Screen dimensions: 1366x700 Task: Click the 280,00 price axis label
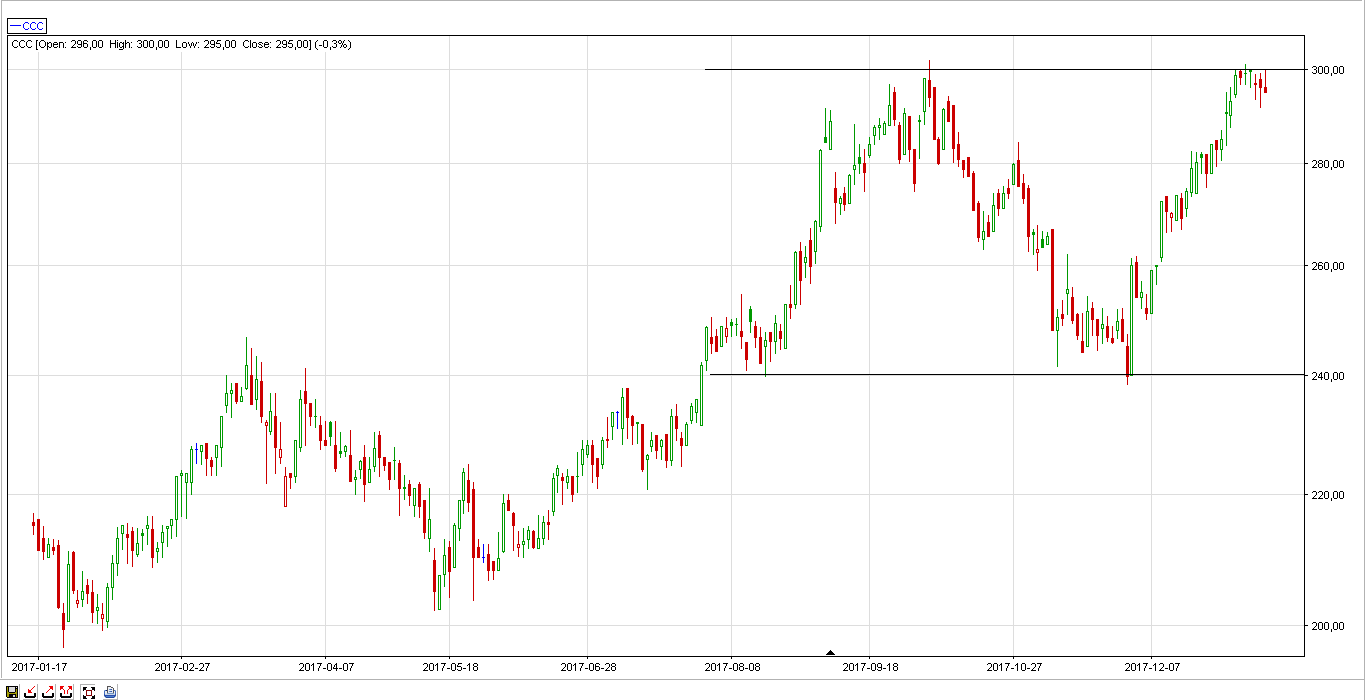click(1326, 164)
